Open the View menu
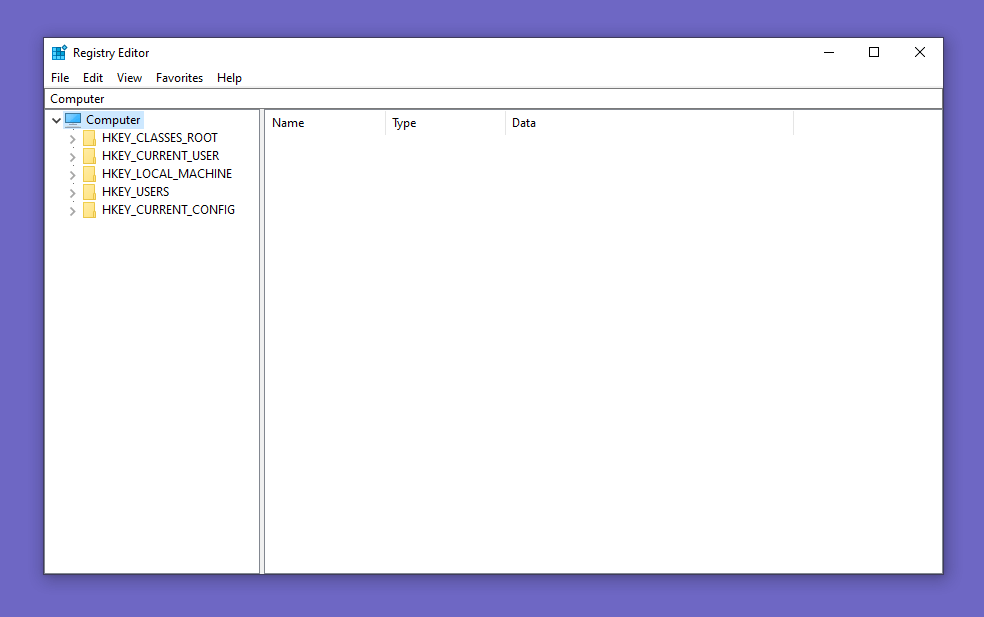Image resolution: width=984 pixels, height=617 pixels. 129,78
